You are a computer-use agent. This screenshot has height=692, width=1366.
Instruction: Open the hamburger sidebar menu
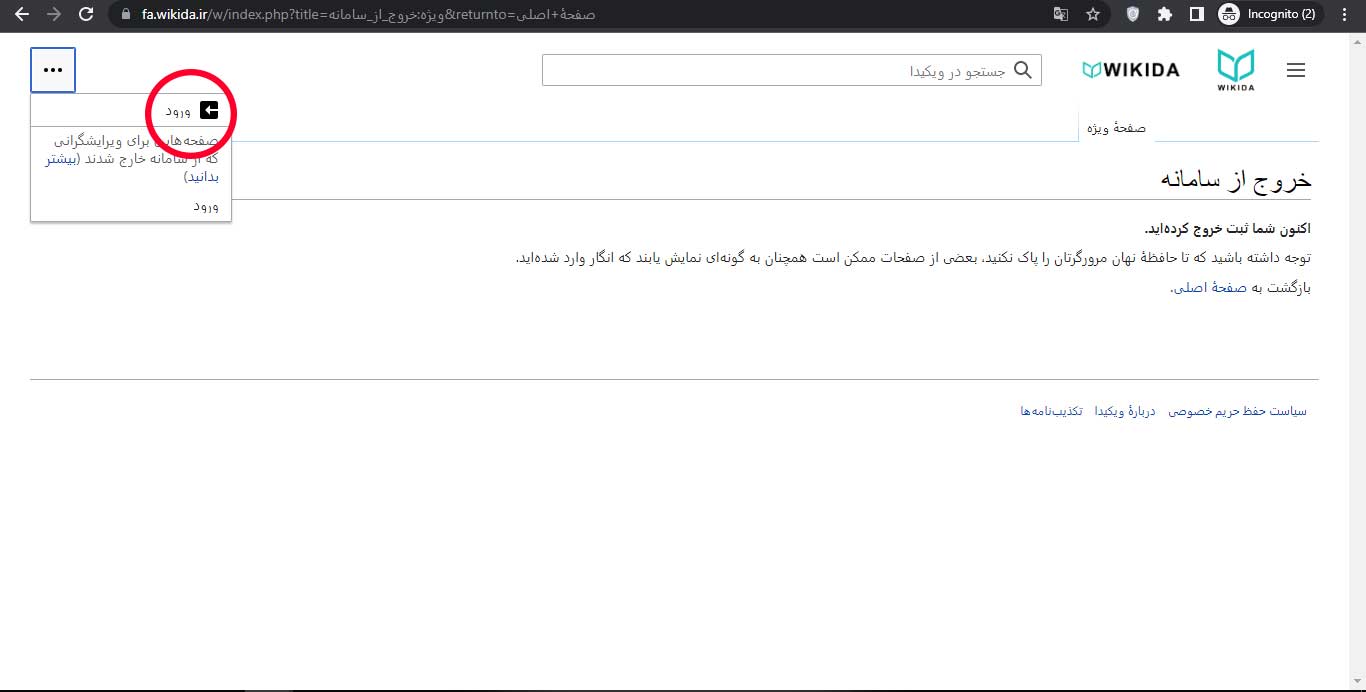tap(1296, 70)
